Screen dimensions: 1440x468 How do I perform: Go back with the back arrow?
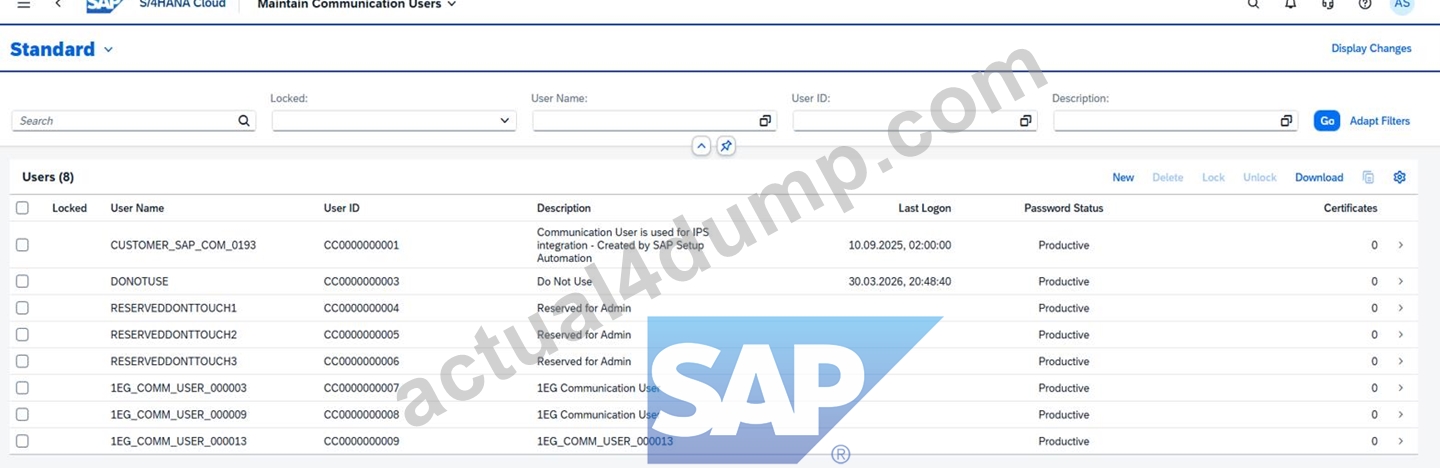point(58,4)
